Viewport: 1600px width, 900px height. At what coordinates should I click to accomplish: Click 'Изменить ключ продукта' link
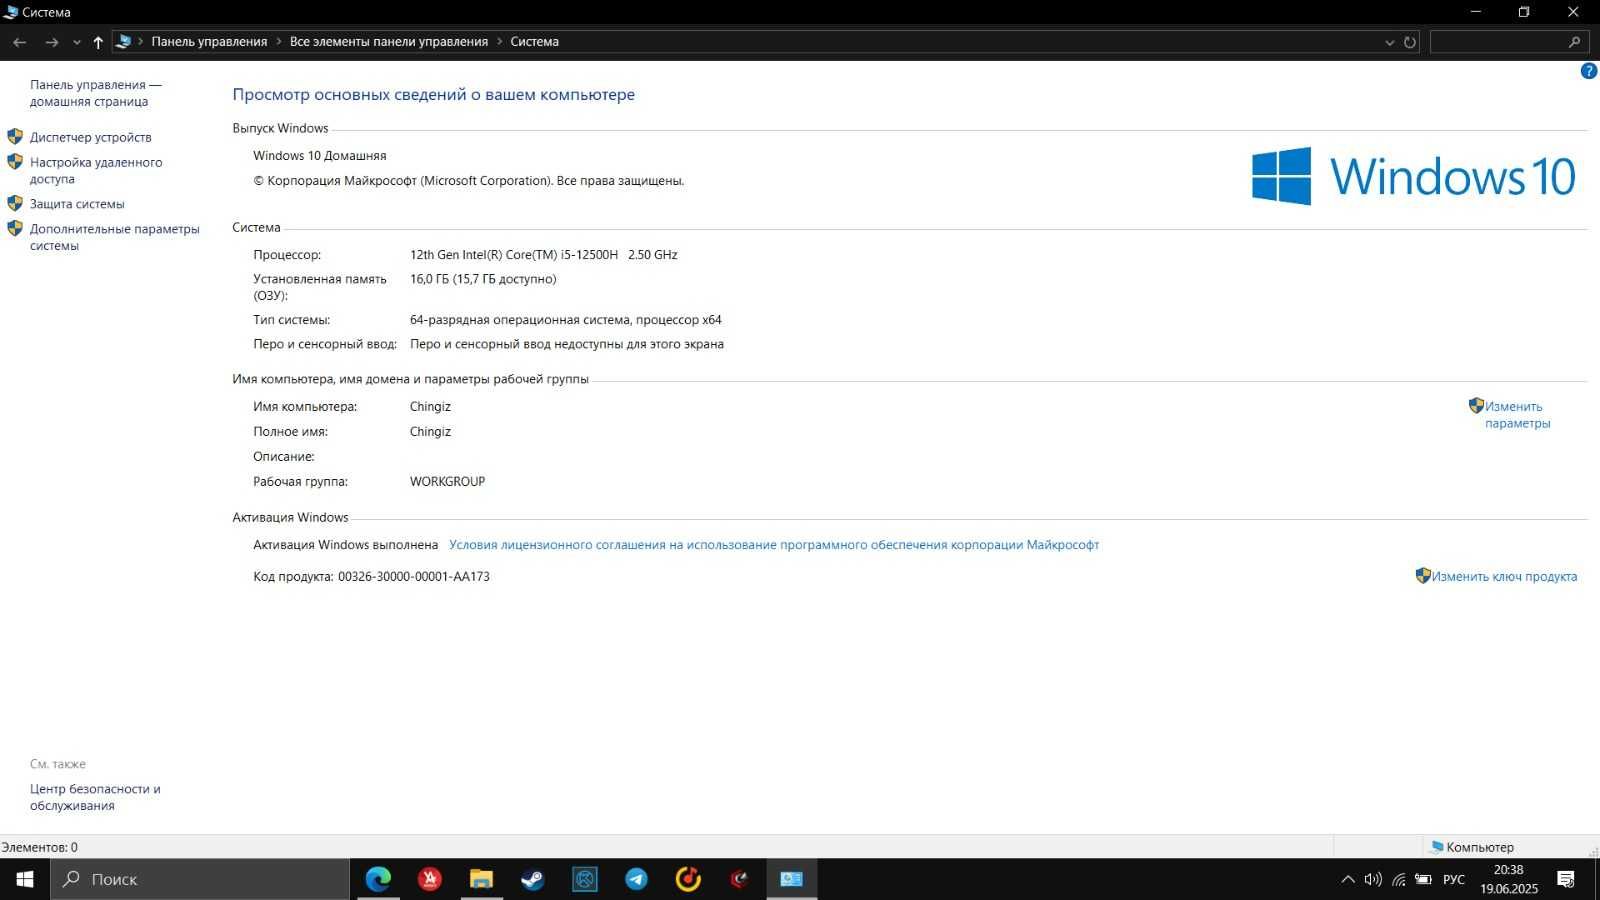tap(1504, 577)
